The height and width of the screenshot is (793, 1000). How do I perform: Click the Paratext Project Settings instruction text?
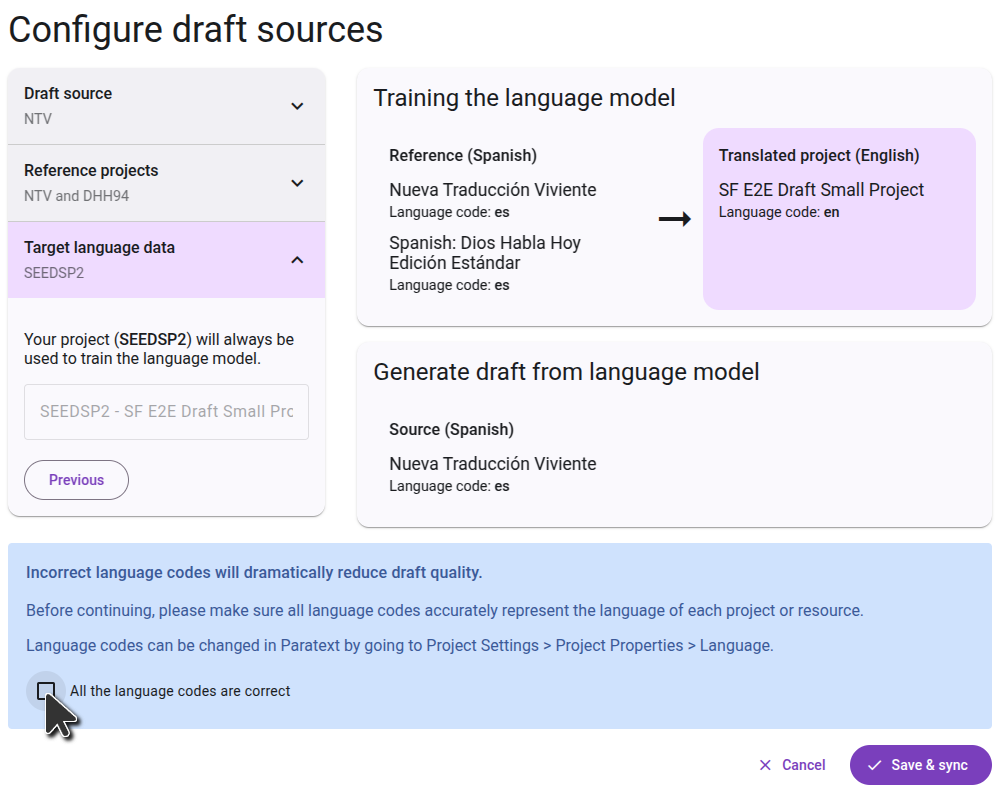(x=399, y=646)
